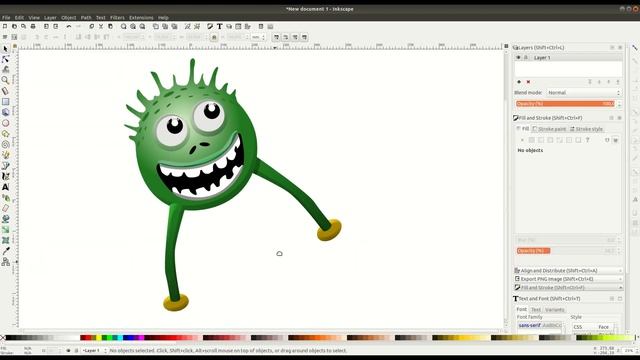Toggle scale stroke width affect button

[x=276, y=37]
